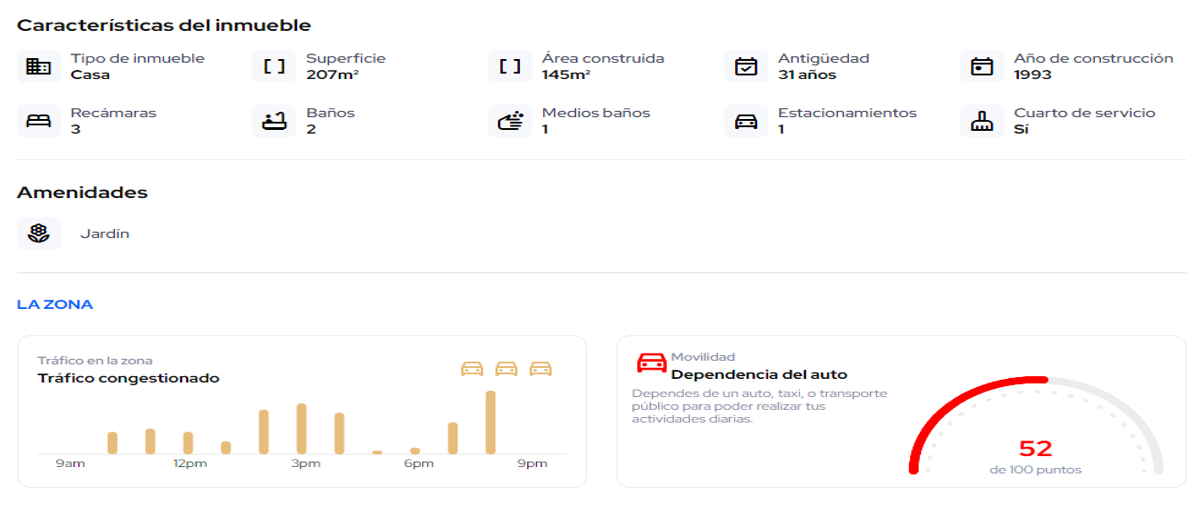Click the tallest traffic bar before 9pm
Screen dimensions: 1200x507
[x=491, y=422]
